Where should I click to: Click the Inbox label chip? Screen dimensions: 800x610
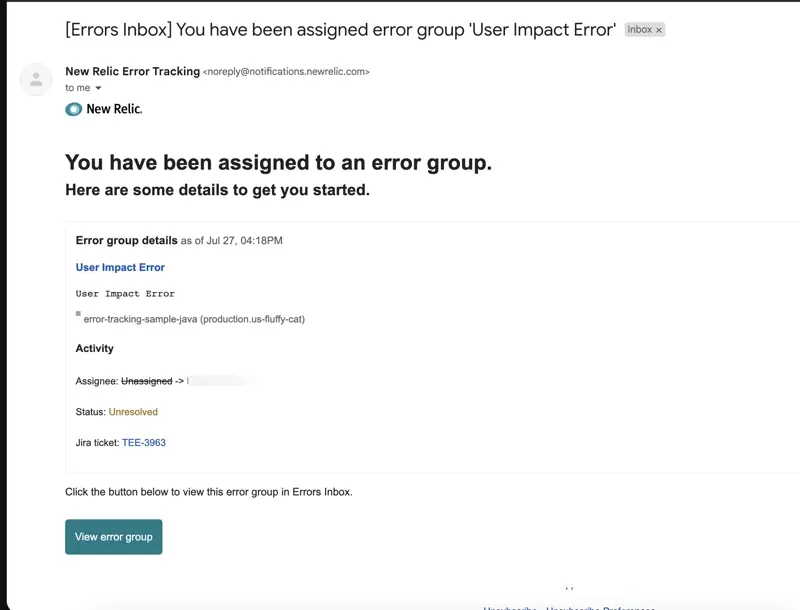(639, 30)
